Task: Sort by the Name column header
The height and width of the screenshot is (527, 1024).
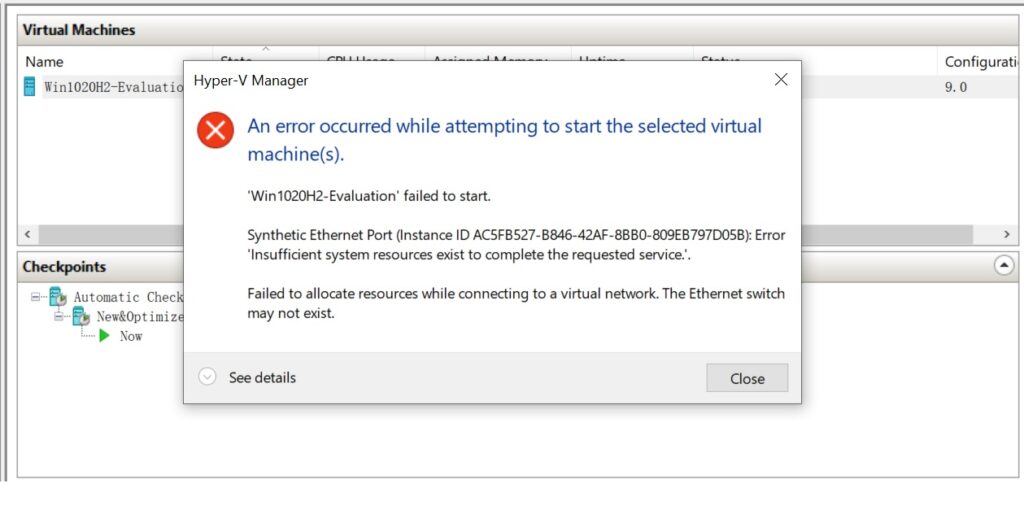Action: 44,62
